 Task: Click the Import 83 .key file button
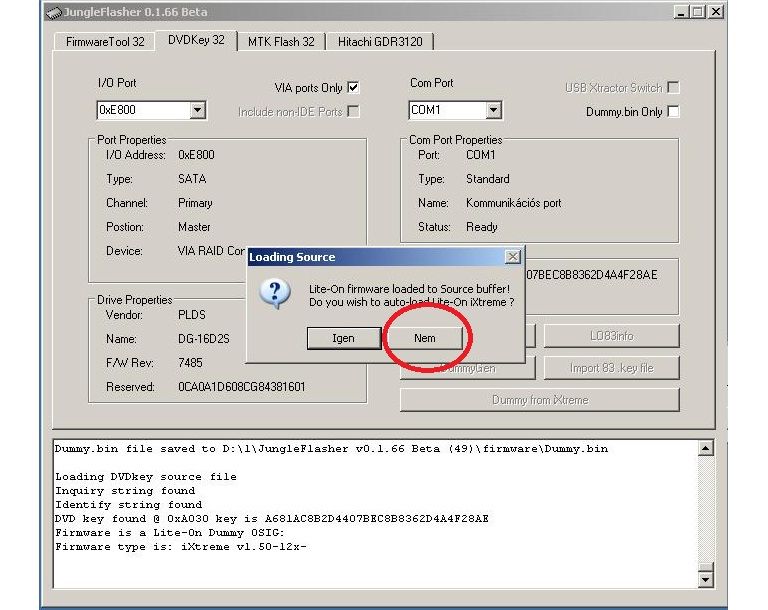(611, 368)
